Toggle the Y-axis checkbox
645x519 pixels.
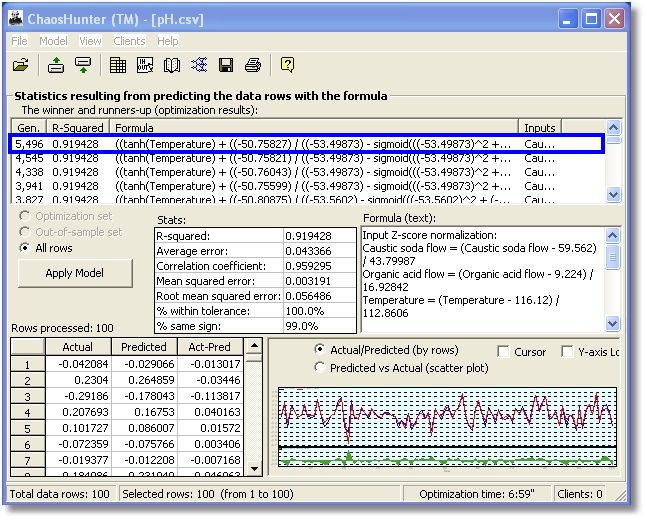[x=567, y=352]
